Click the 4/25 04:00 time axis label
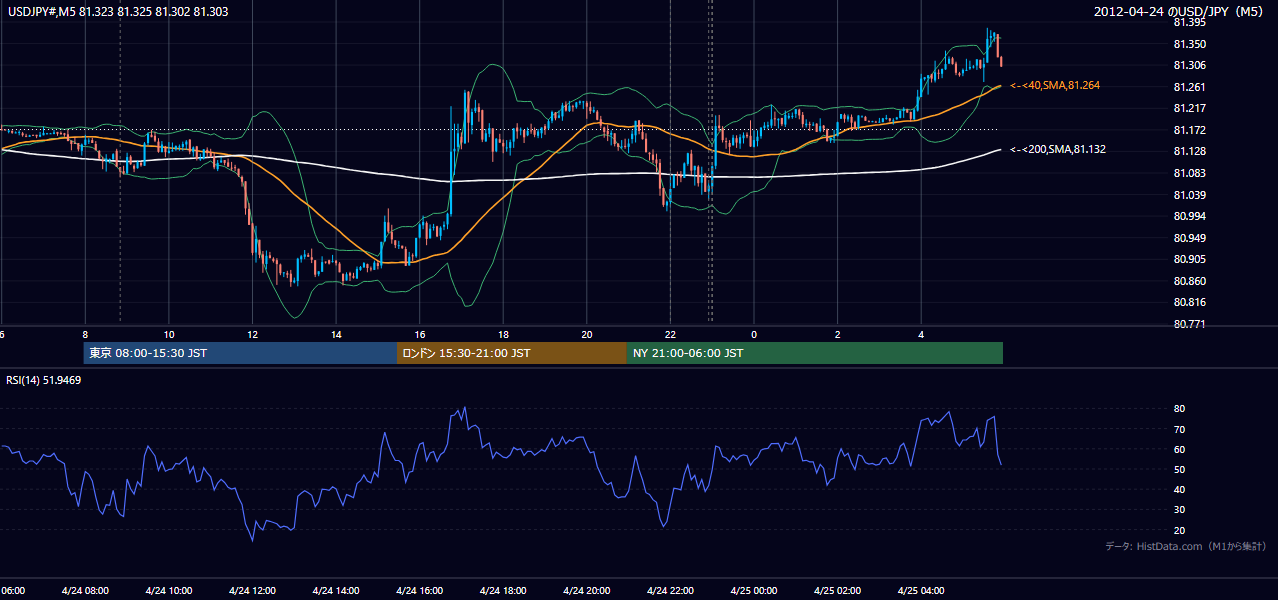The width and height of the screenshot is (1278, 600). [x=921, y=590]
